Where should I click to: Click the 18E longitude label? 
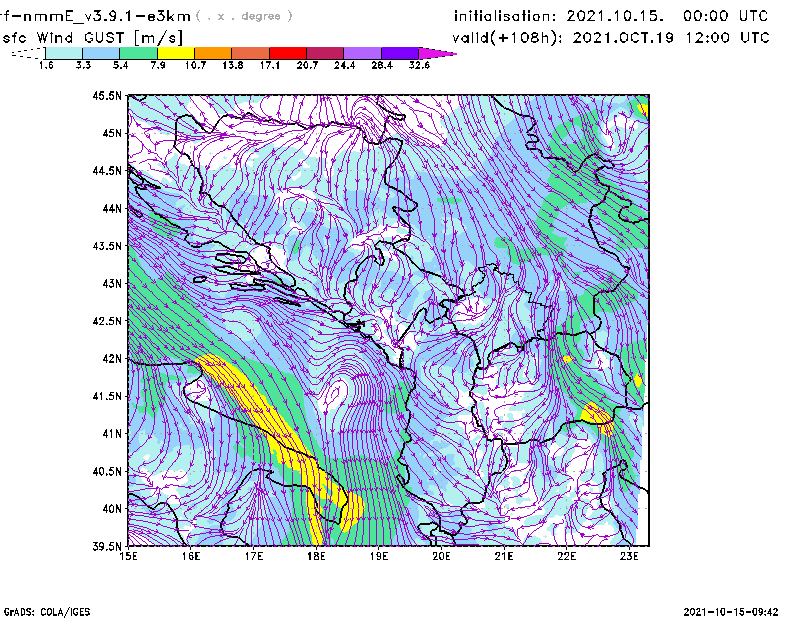[x=316, y=556]
